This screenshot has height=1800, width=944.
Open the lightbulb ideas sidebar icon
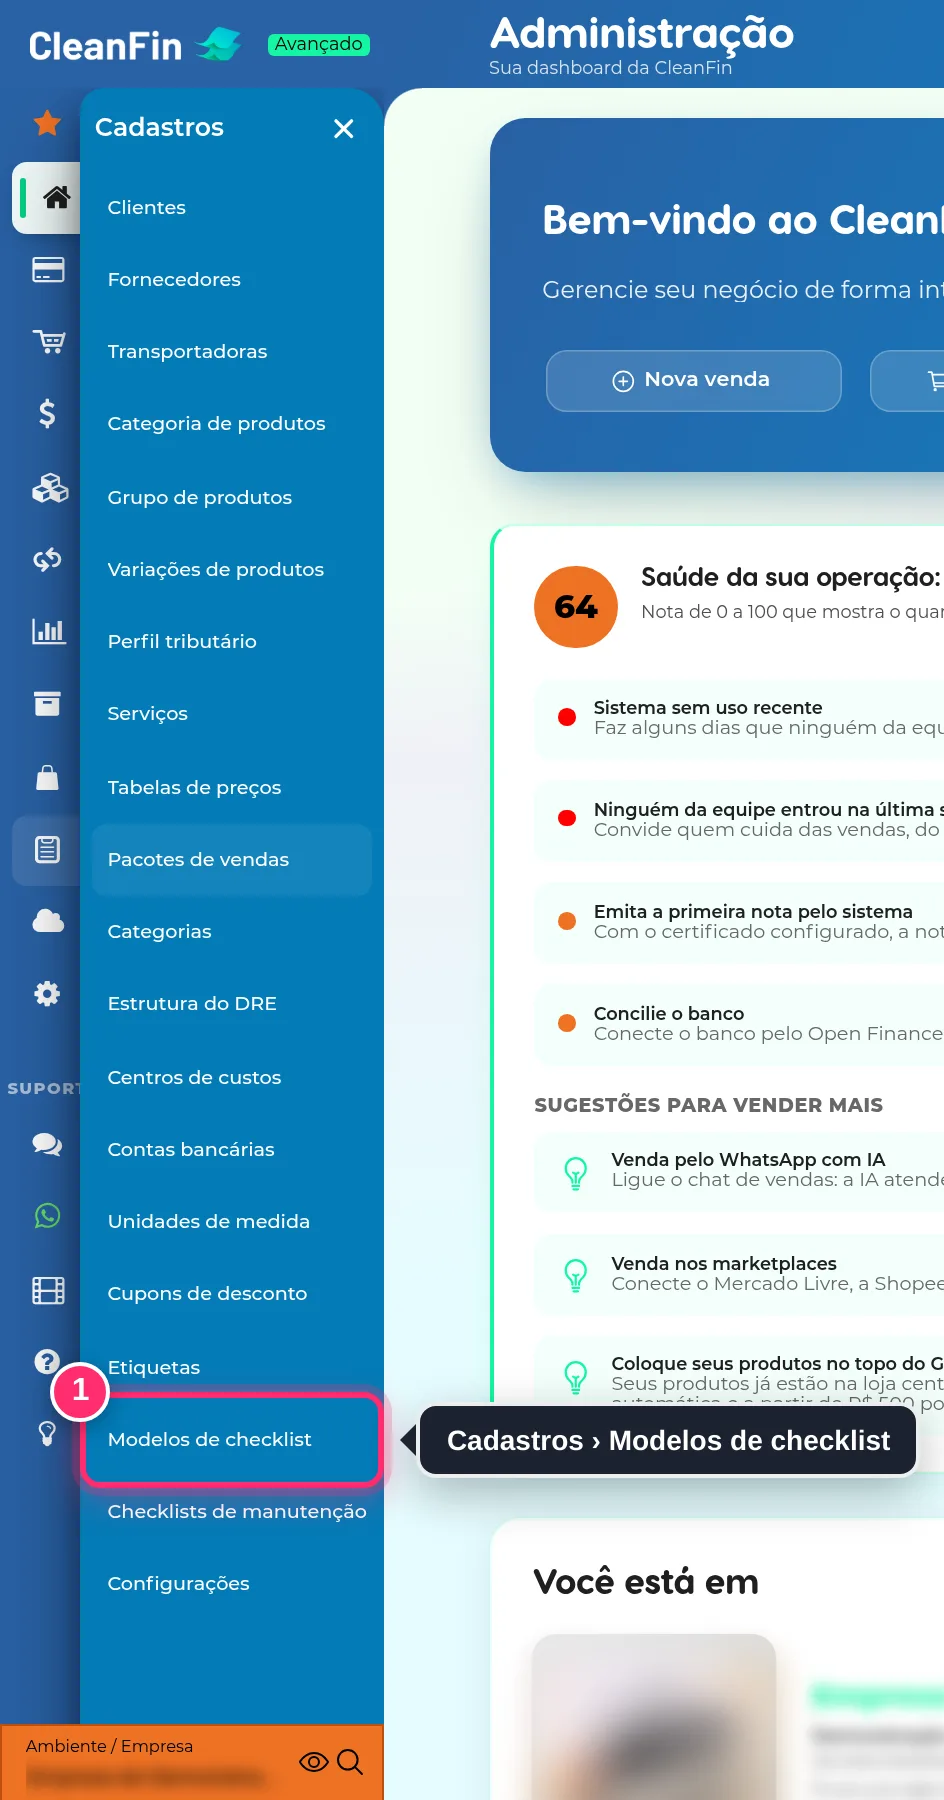coord(47,1433)
